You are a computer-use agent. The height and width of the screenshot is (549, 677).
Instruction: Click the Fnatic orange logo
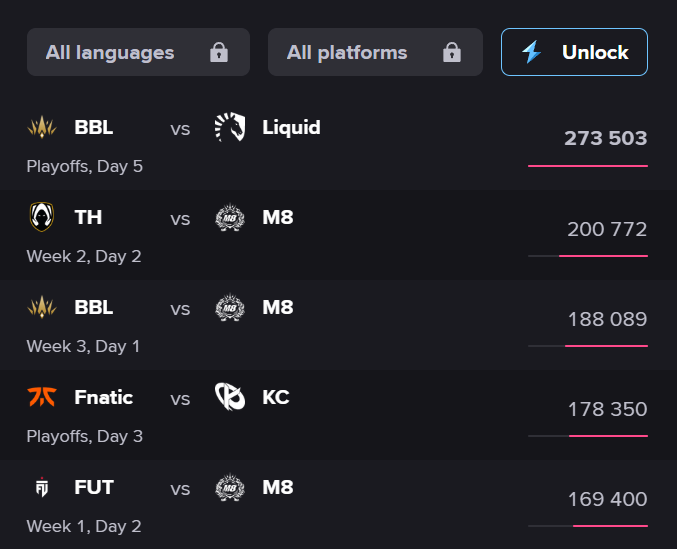[x=42, y=397]
